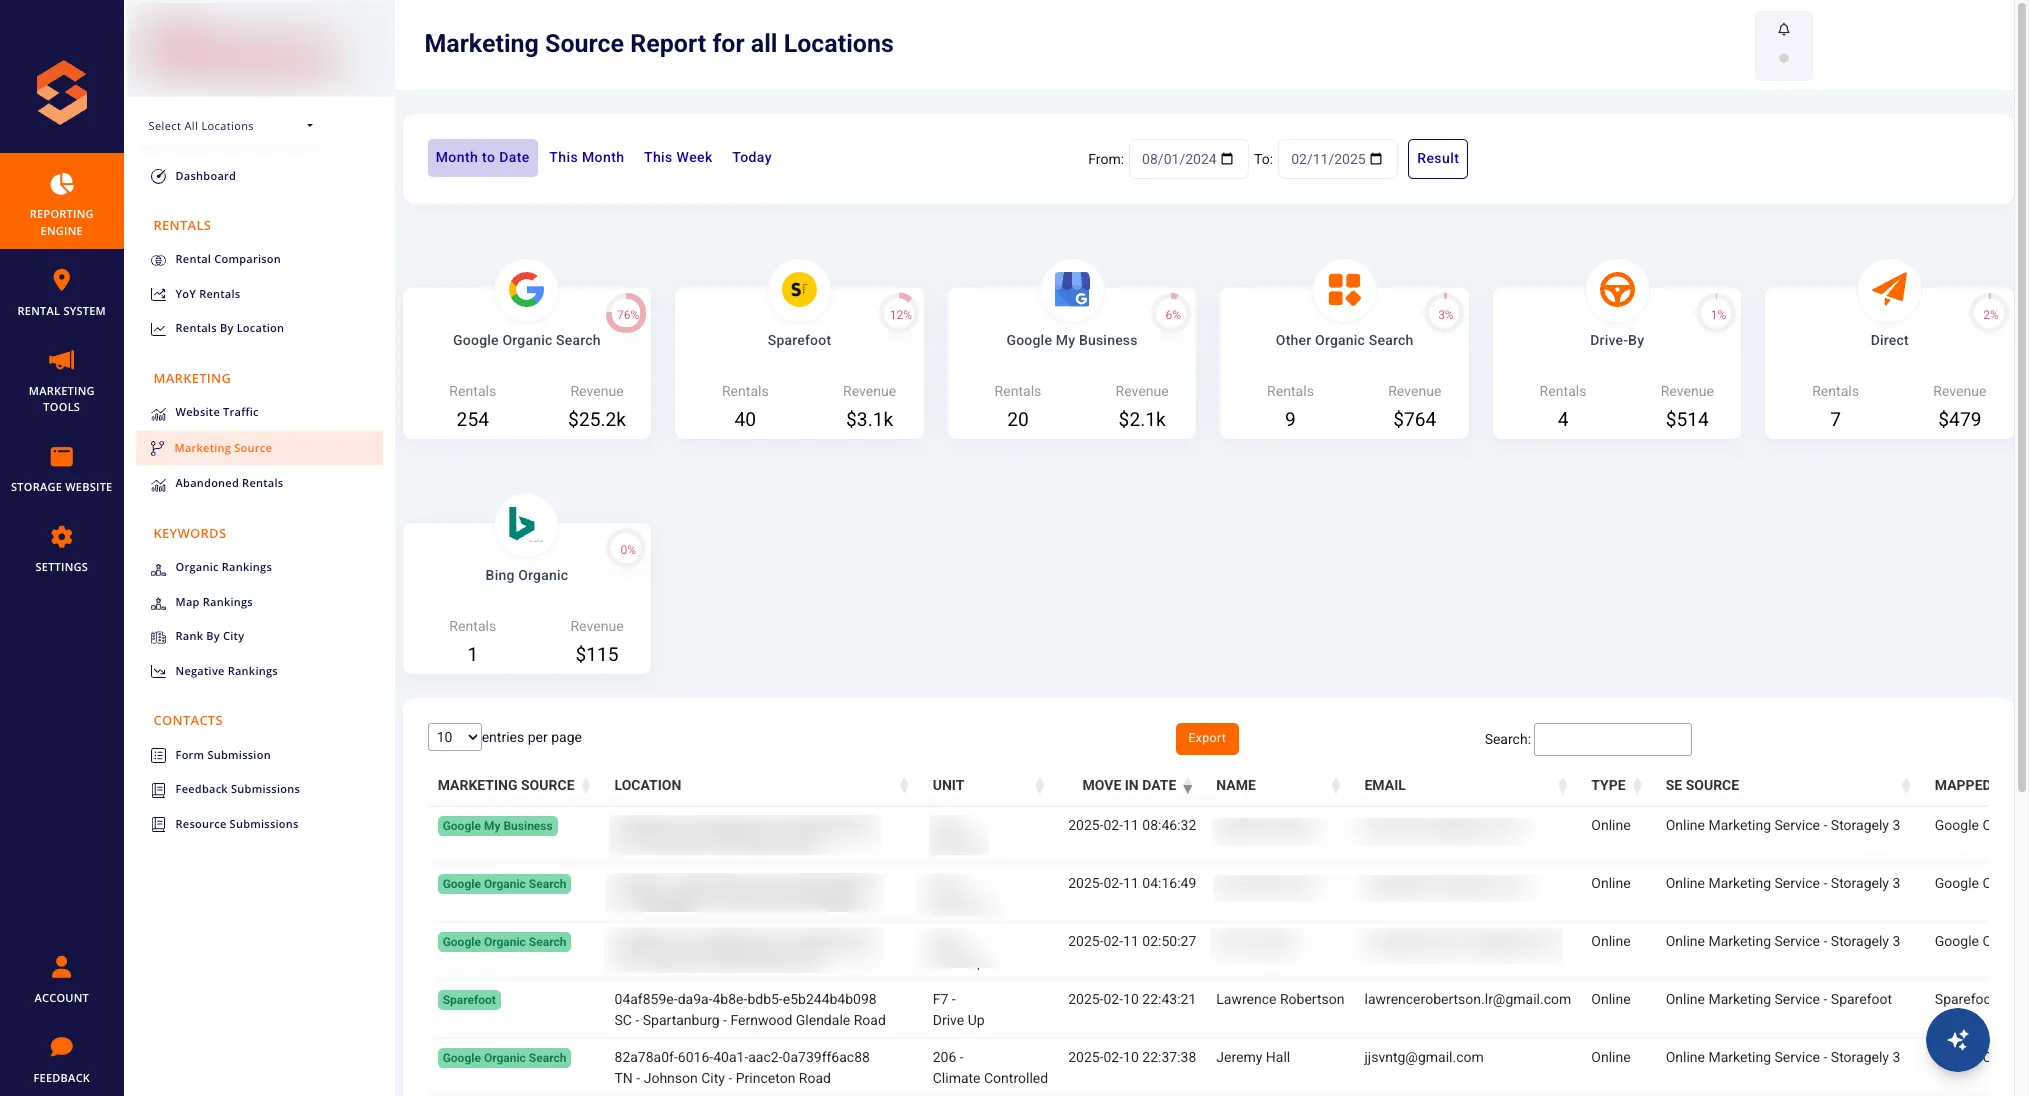Viewport: 2029px width, 1096px height.
Task: Open the Settings gear icon
Action: click(x=61, y=537)
